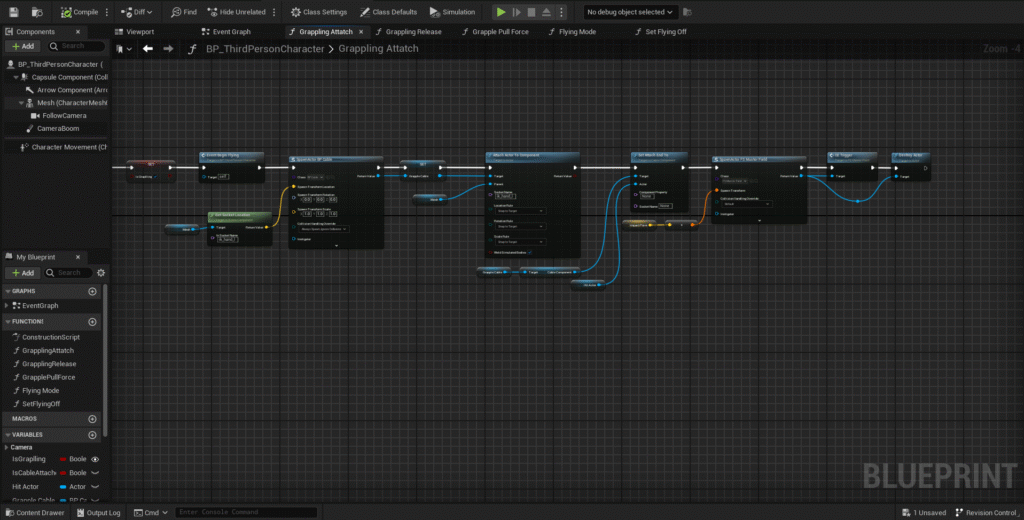Click the Find button
Screen dimensions: 1024x520
pos(184,12)
